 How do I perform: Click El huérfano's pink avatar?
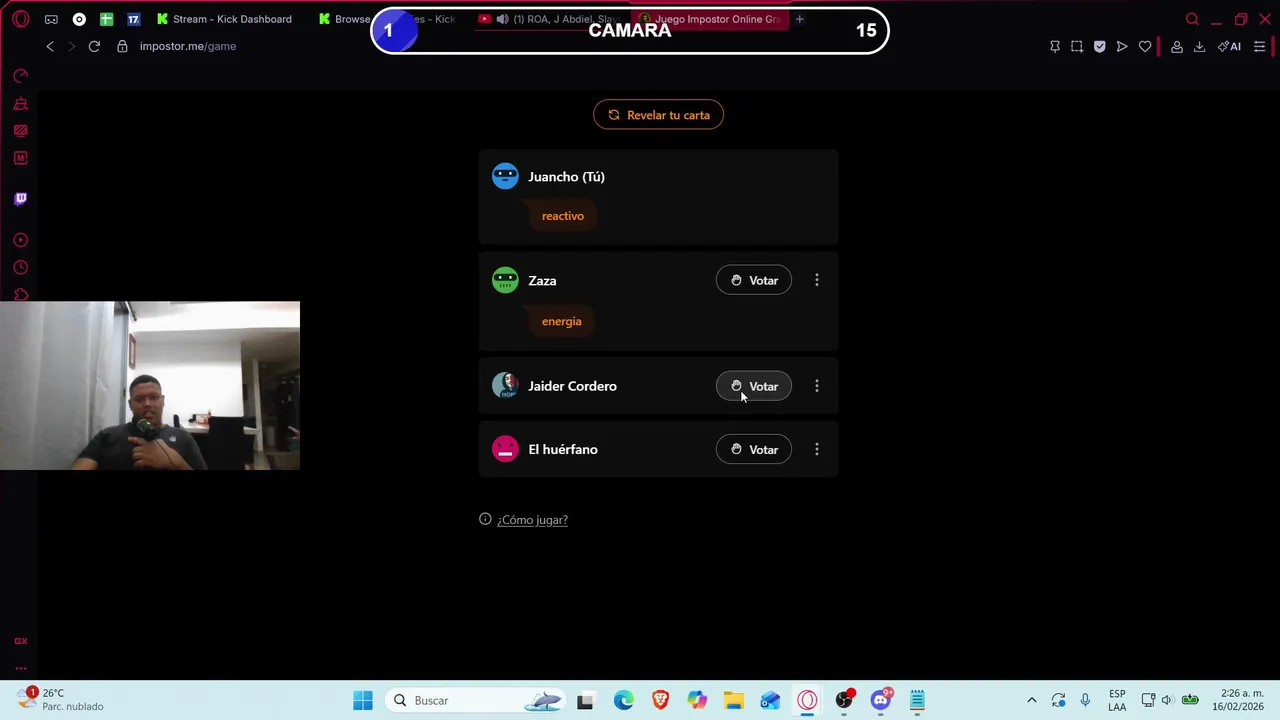505,450
